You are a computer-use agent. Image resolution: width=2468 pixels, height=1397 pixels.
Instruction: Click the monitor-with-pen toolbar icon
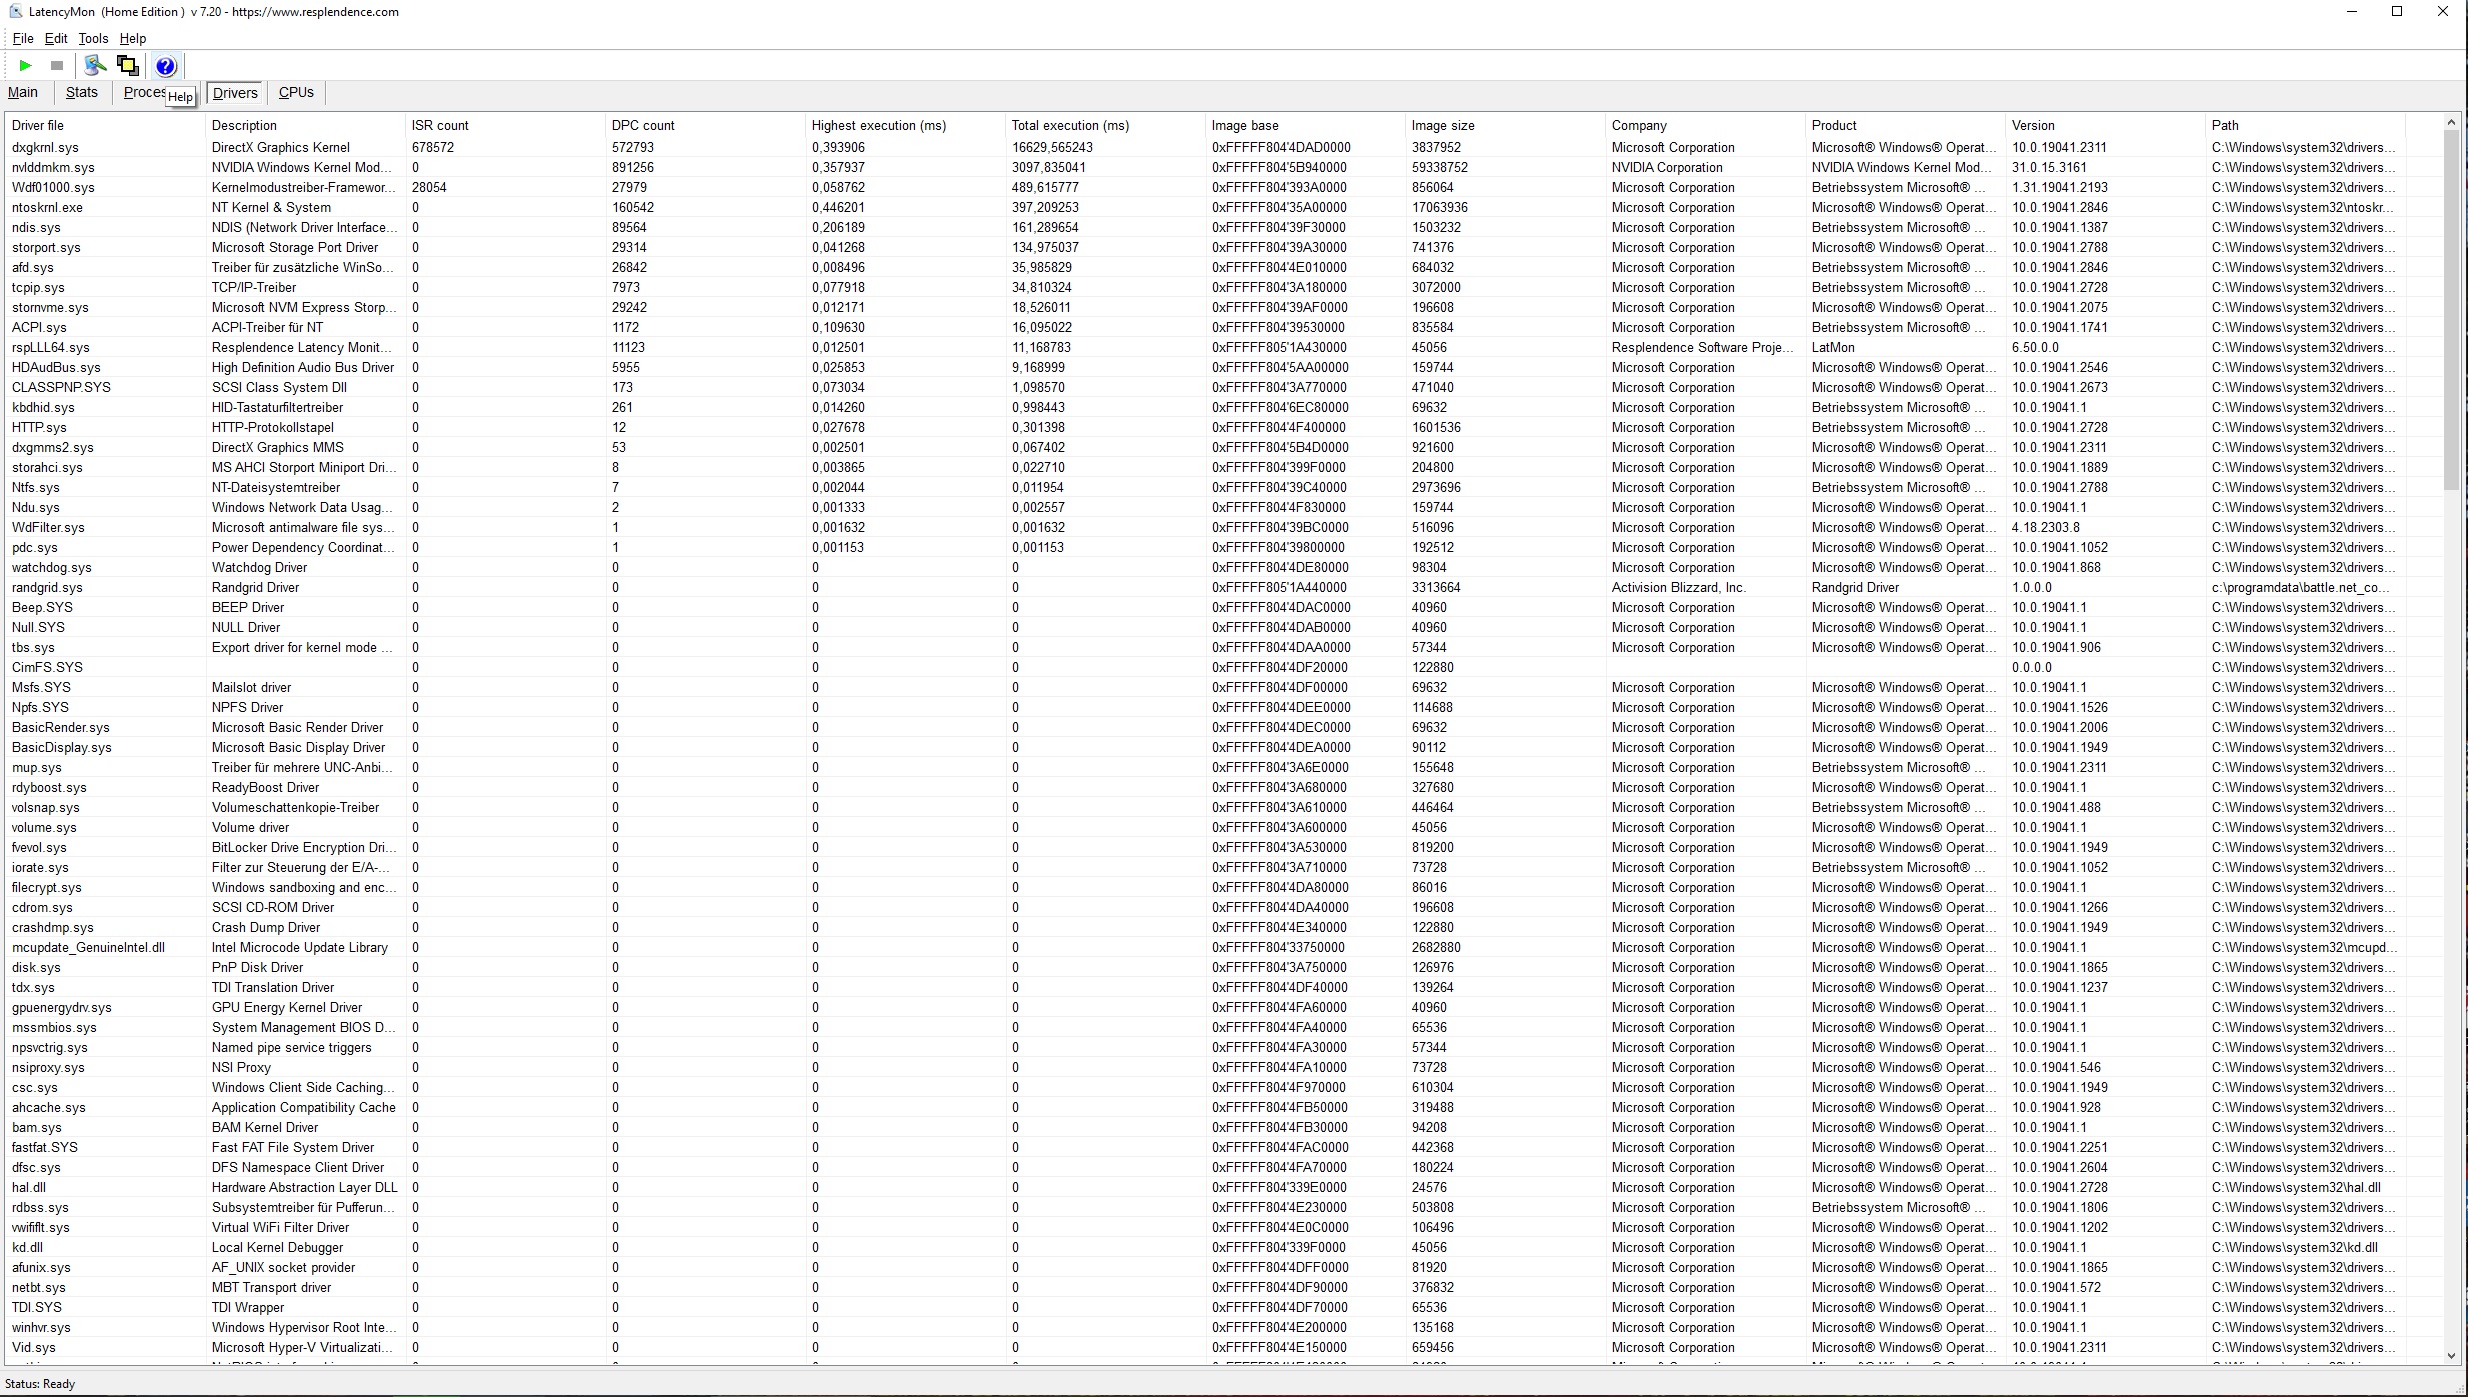95,66
